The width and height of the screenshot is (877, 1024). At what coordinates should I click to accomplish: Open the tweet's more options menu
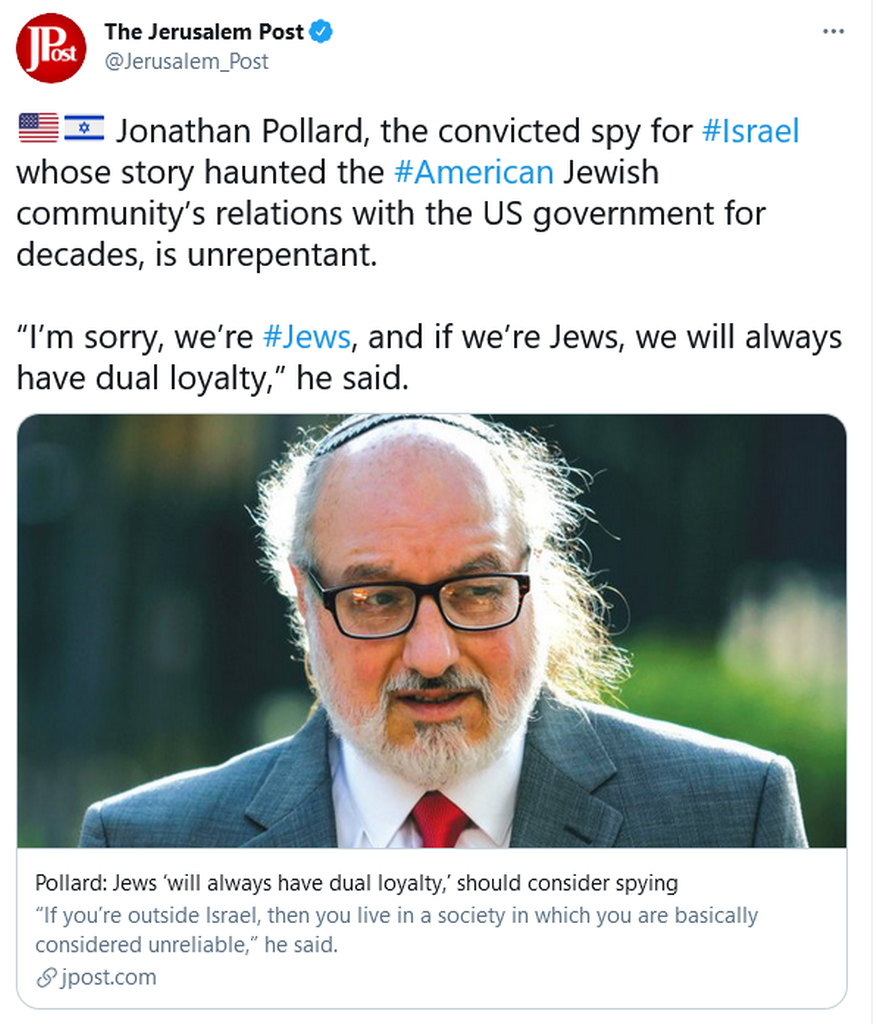coord(832,32)
